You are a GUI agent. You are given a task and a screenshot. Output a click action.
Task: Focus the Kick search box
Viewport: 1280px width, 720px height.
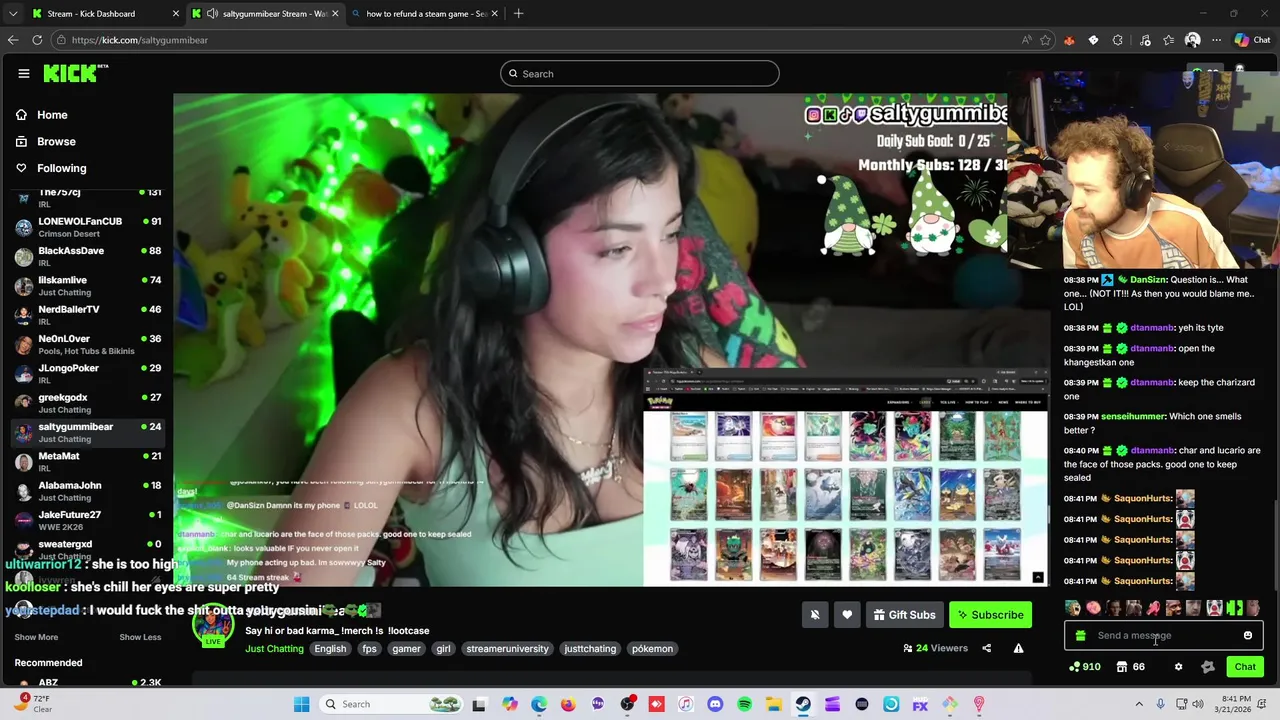coord(640,73)
